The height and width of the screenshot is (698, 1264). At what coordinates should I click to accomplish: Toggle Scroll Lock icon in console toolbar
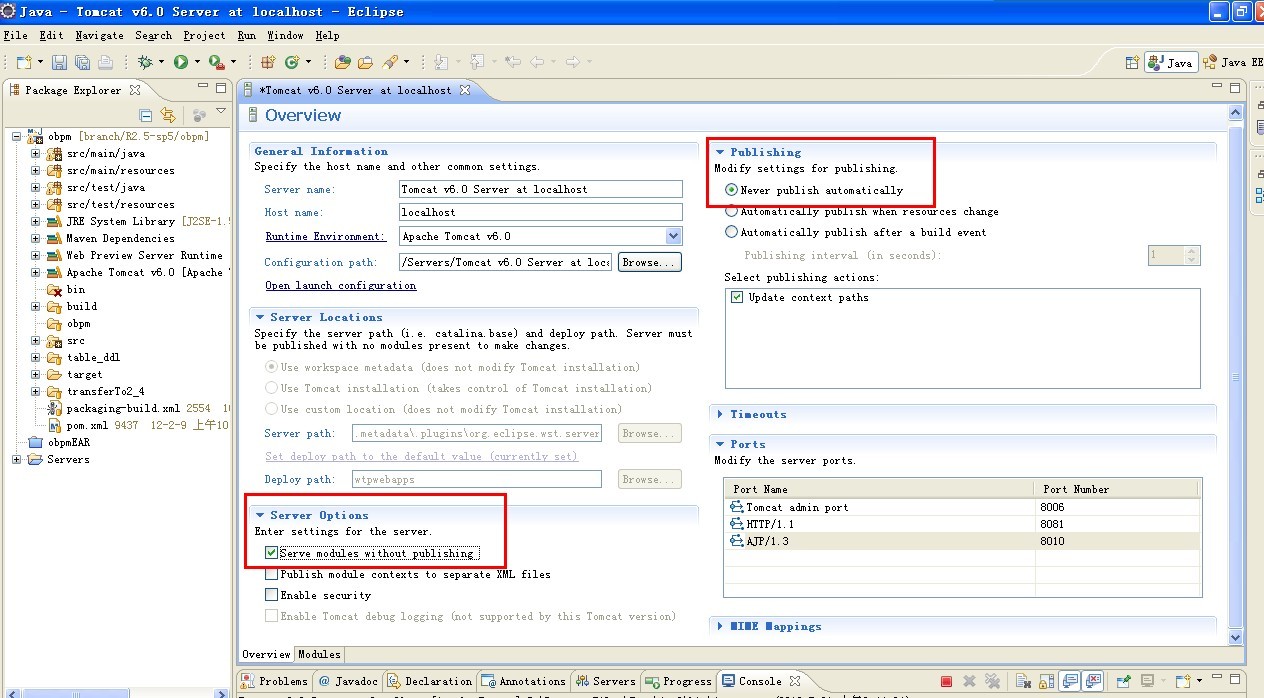(x=1045, y=681)
